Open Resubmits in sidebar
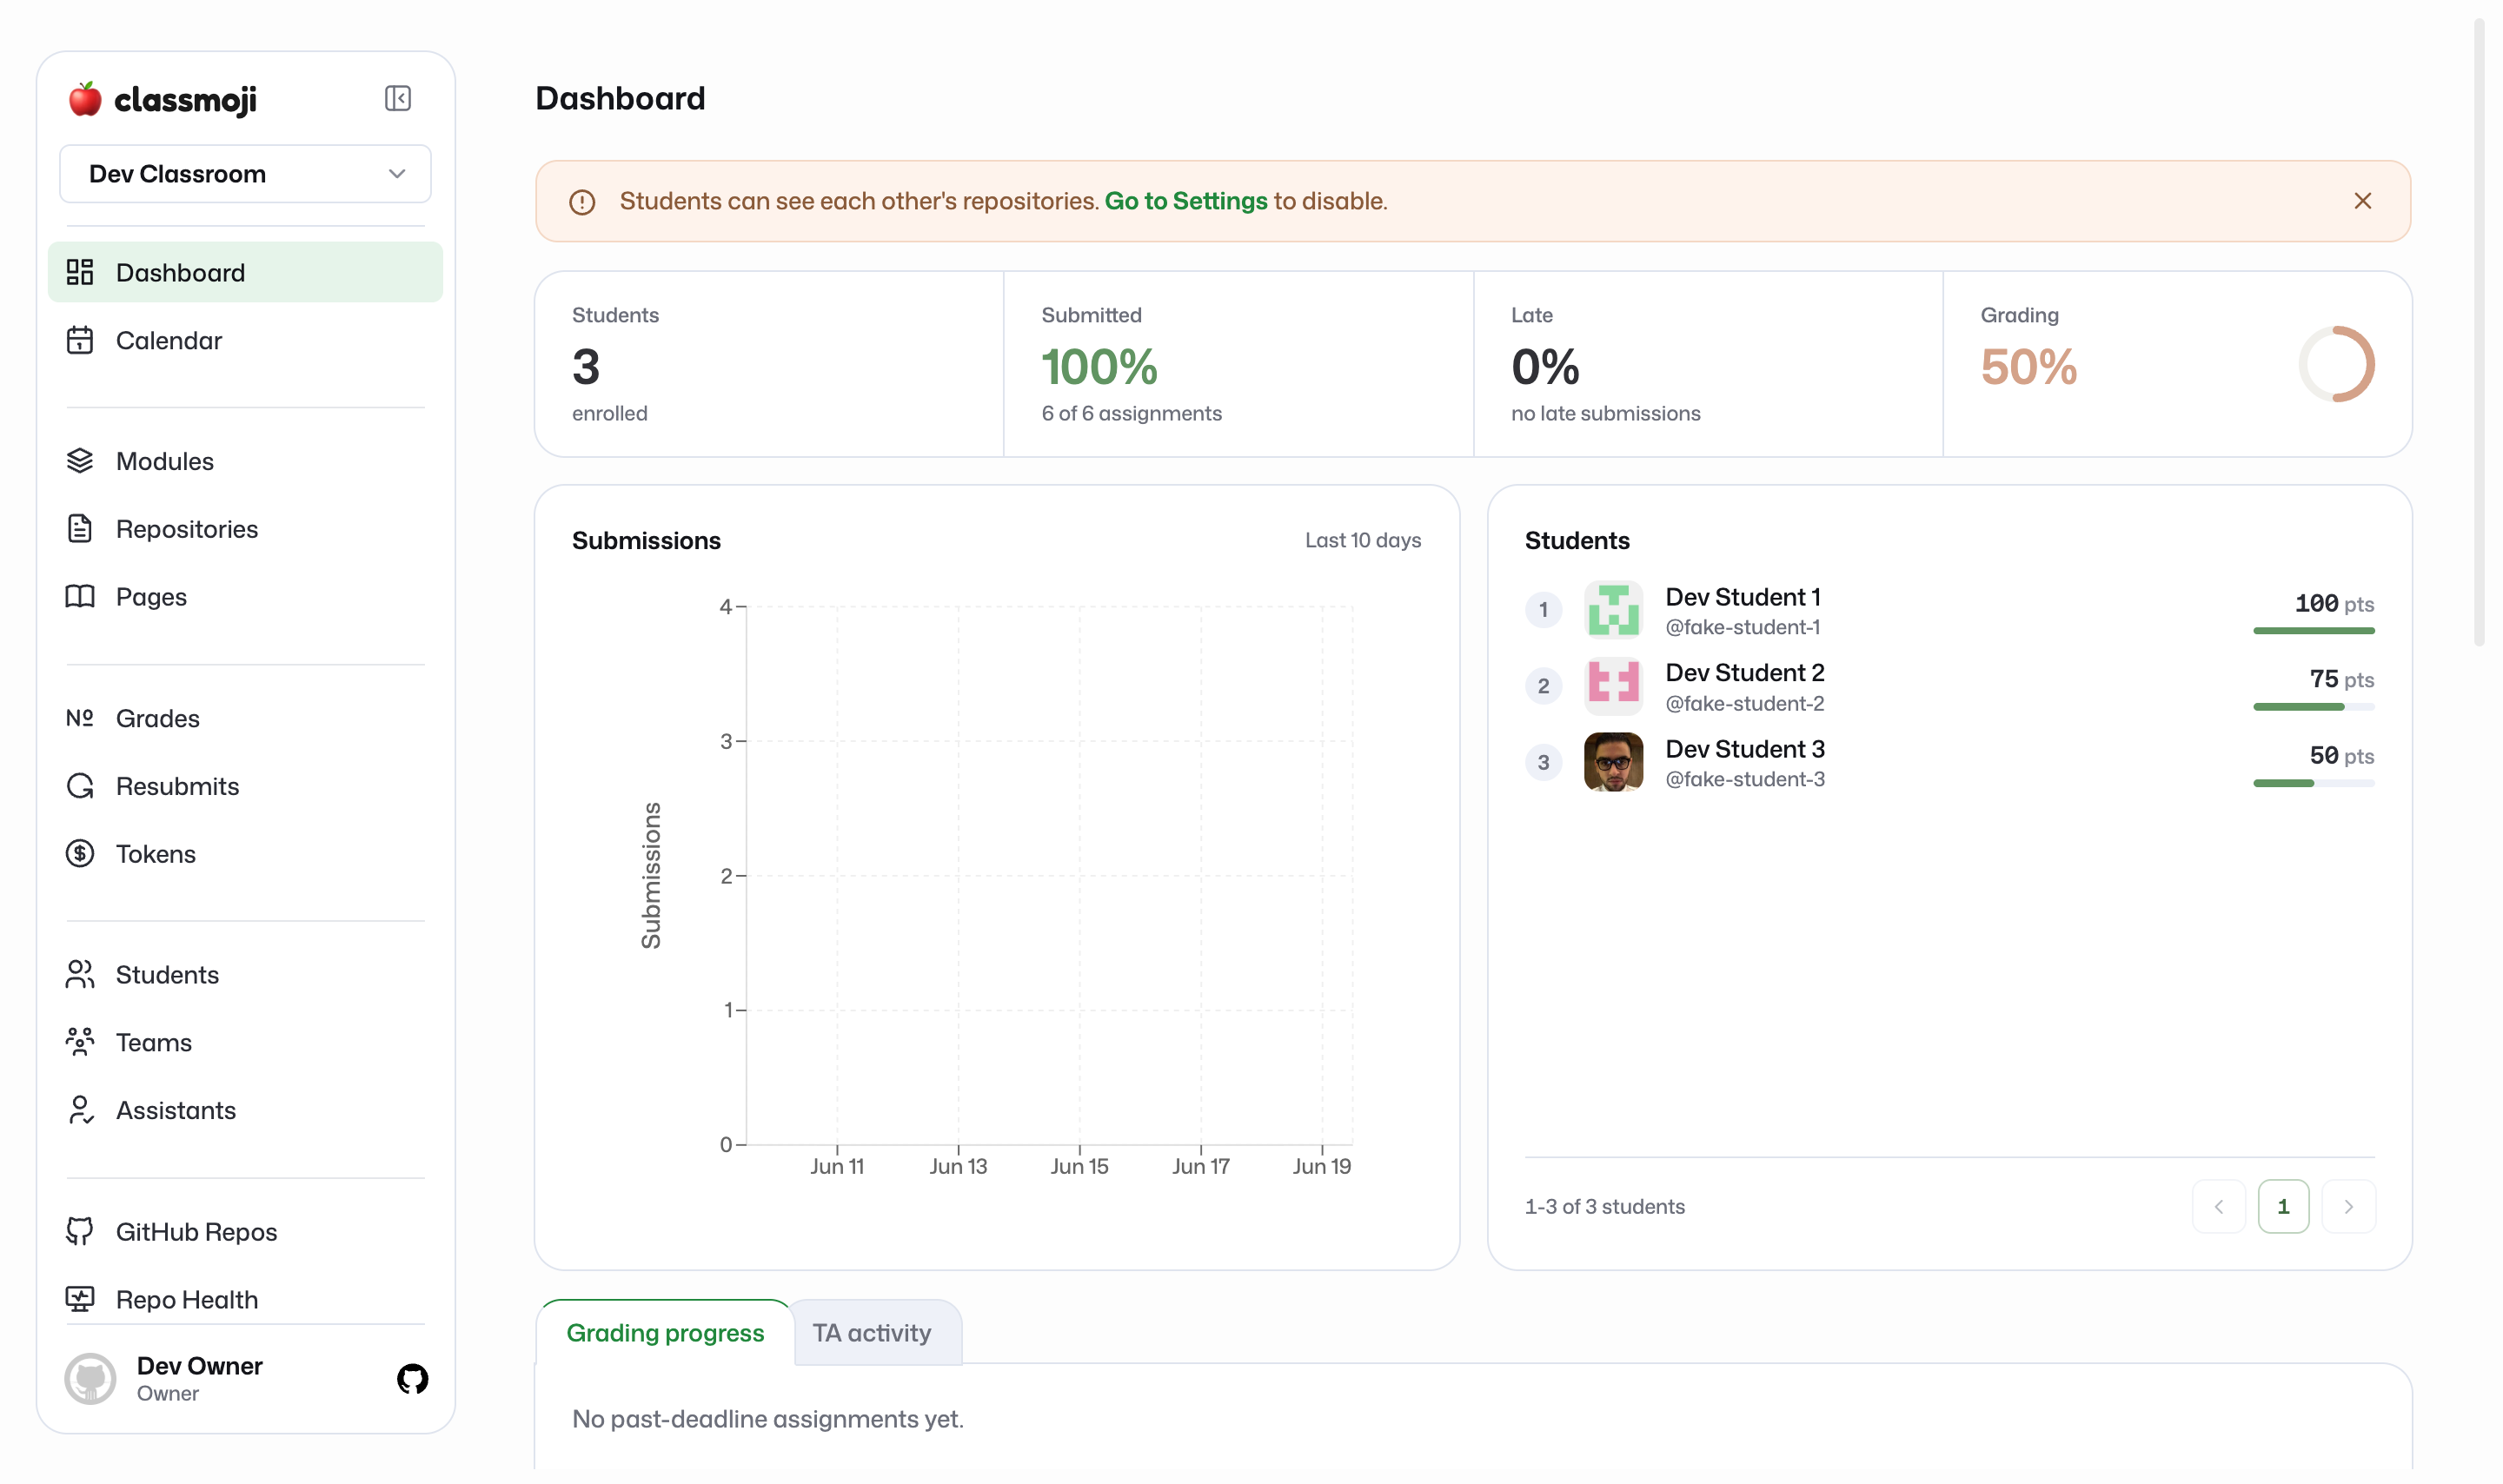2503x1484 pixels. click(x=245, y=787)
